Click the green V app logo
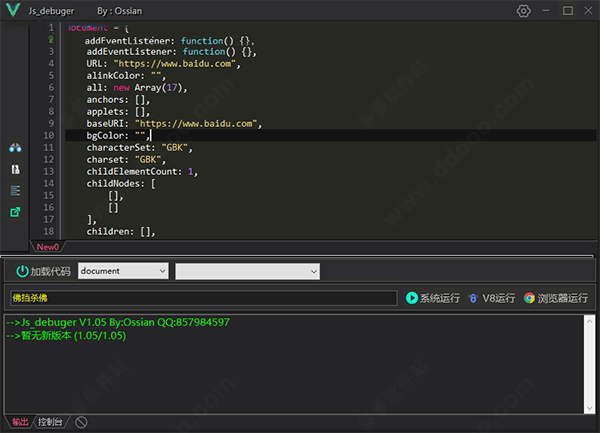This screenshot has width=600, height=433. pyautogui.click(x=13, y=10)
